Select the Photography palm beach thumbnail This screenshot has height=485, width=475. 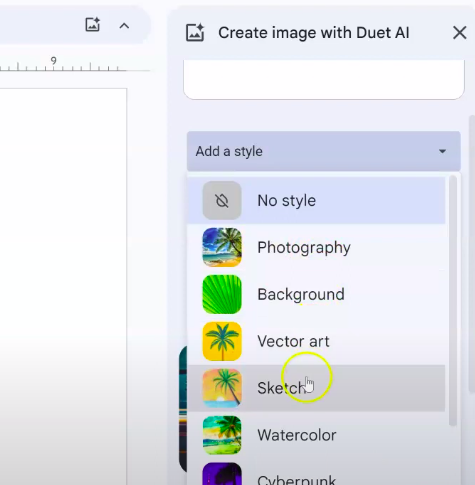point(222,247)
